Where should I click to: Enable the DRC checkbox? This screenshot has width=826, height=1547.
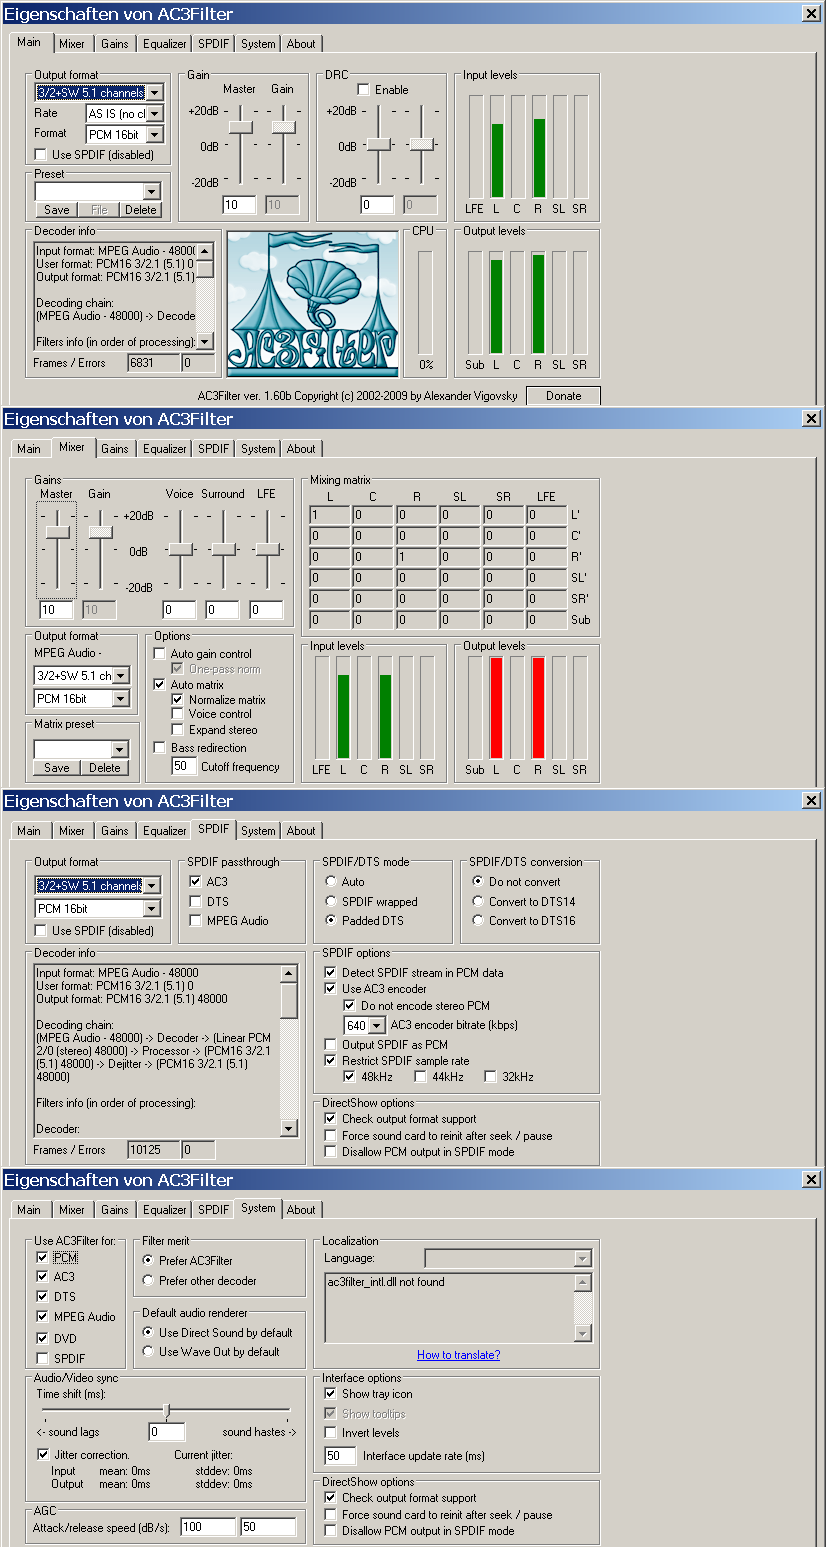pyautogui.click(x=363, y=90)
